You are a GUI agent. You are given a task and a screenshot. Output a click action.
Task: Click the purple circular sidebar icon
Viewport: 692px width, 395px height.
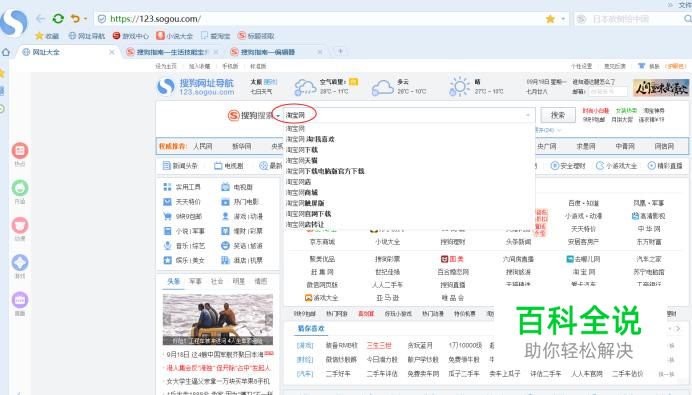tap(20, 300)
